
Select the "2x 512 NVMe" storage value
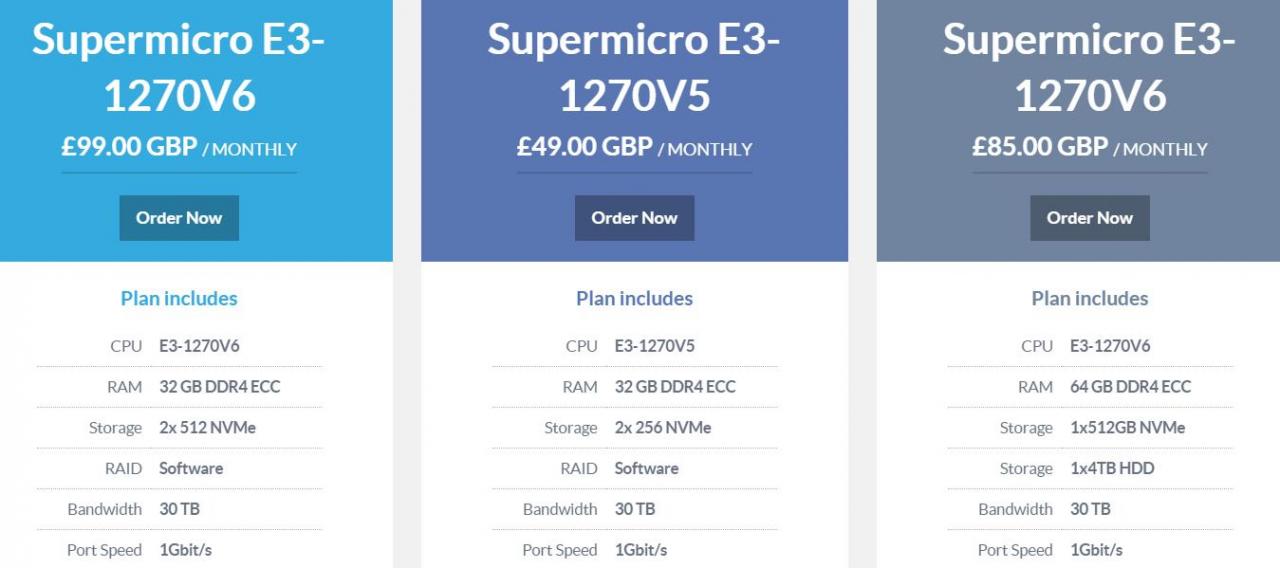207,427
